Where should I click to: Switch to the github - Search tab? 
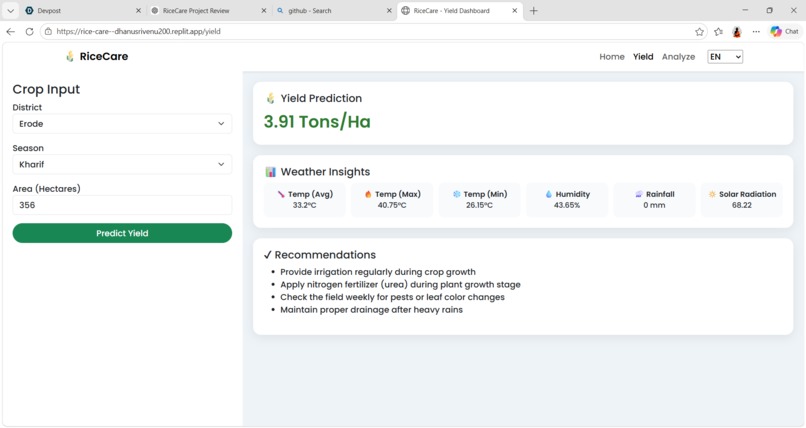point(334,10)
